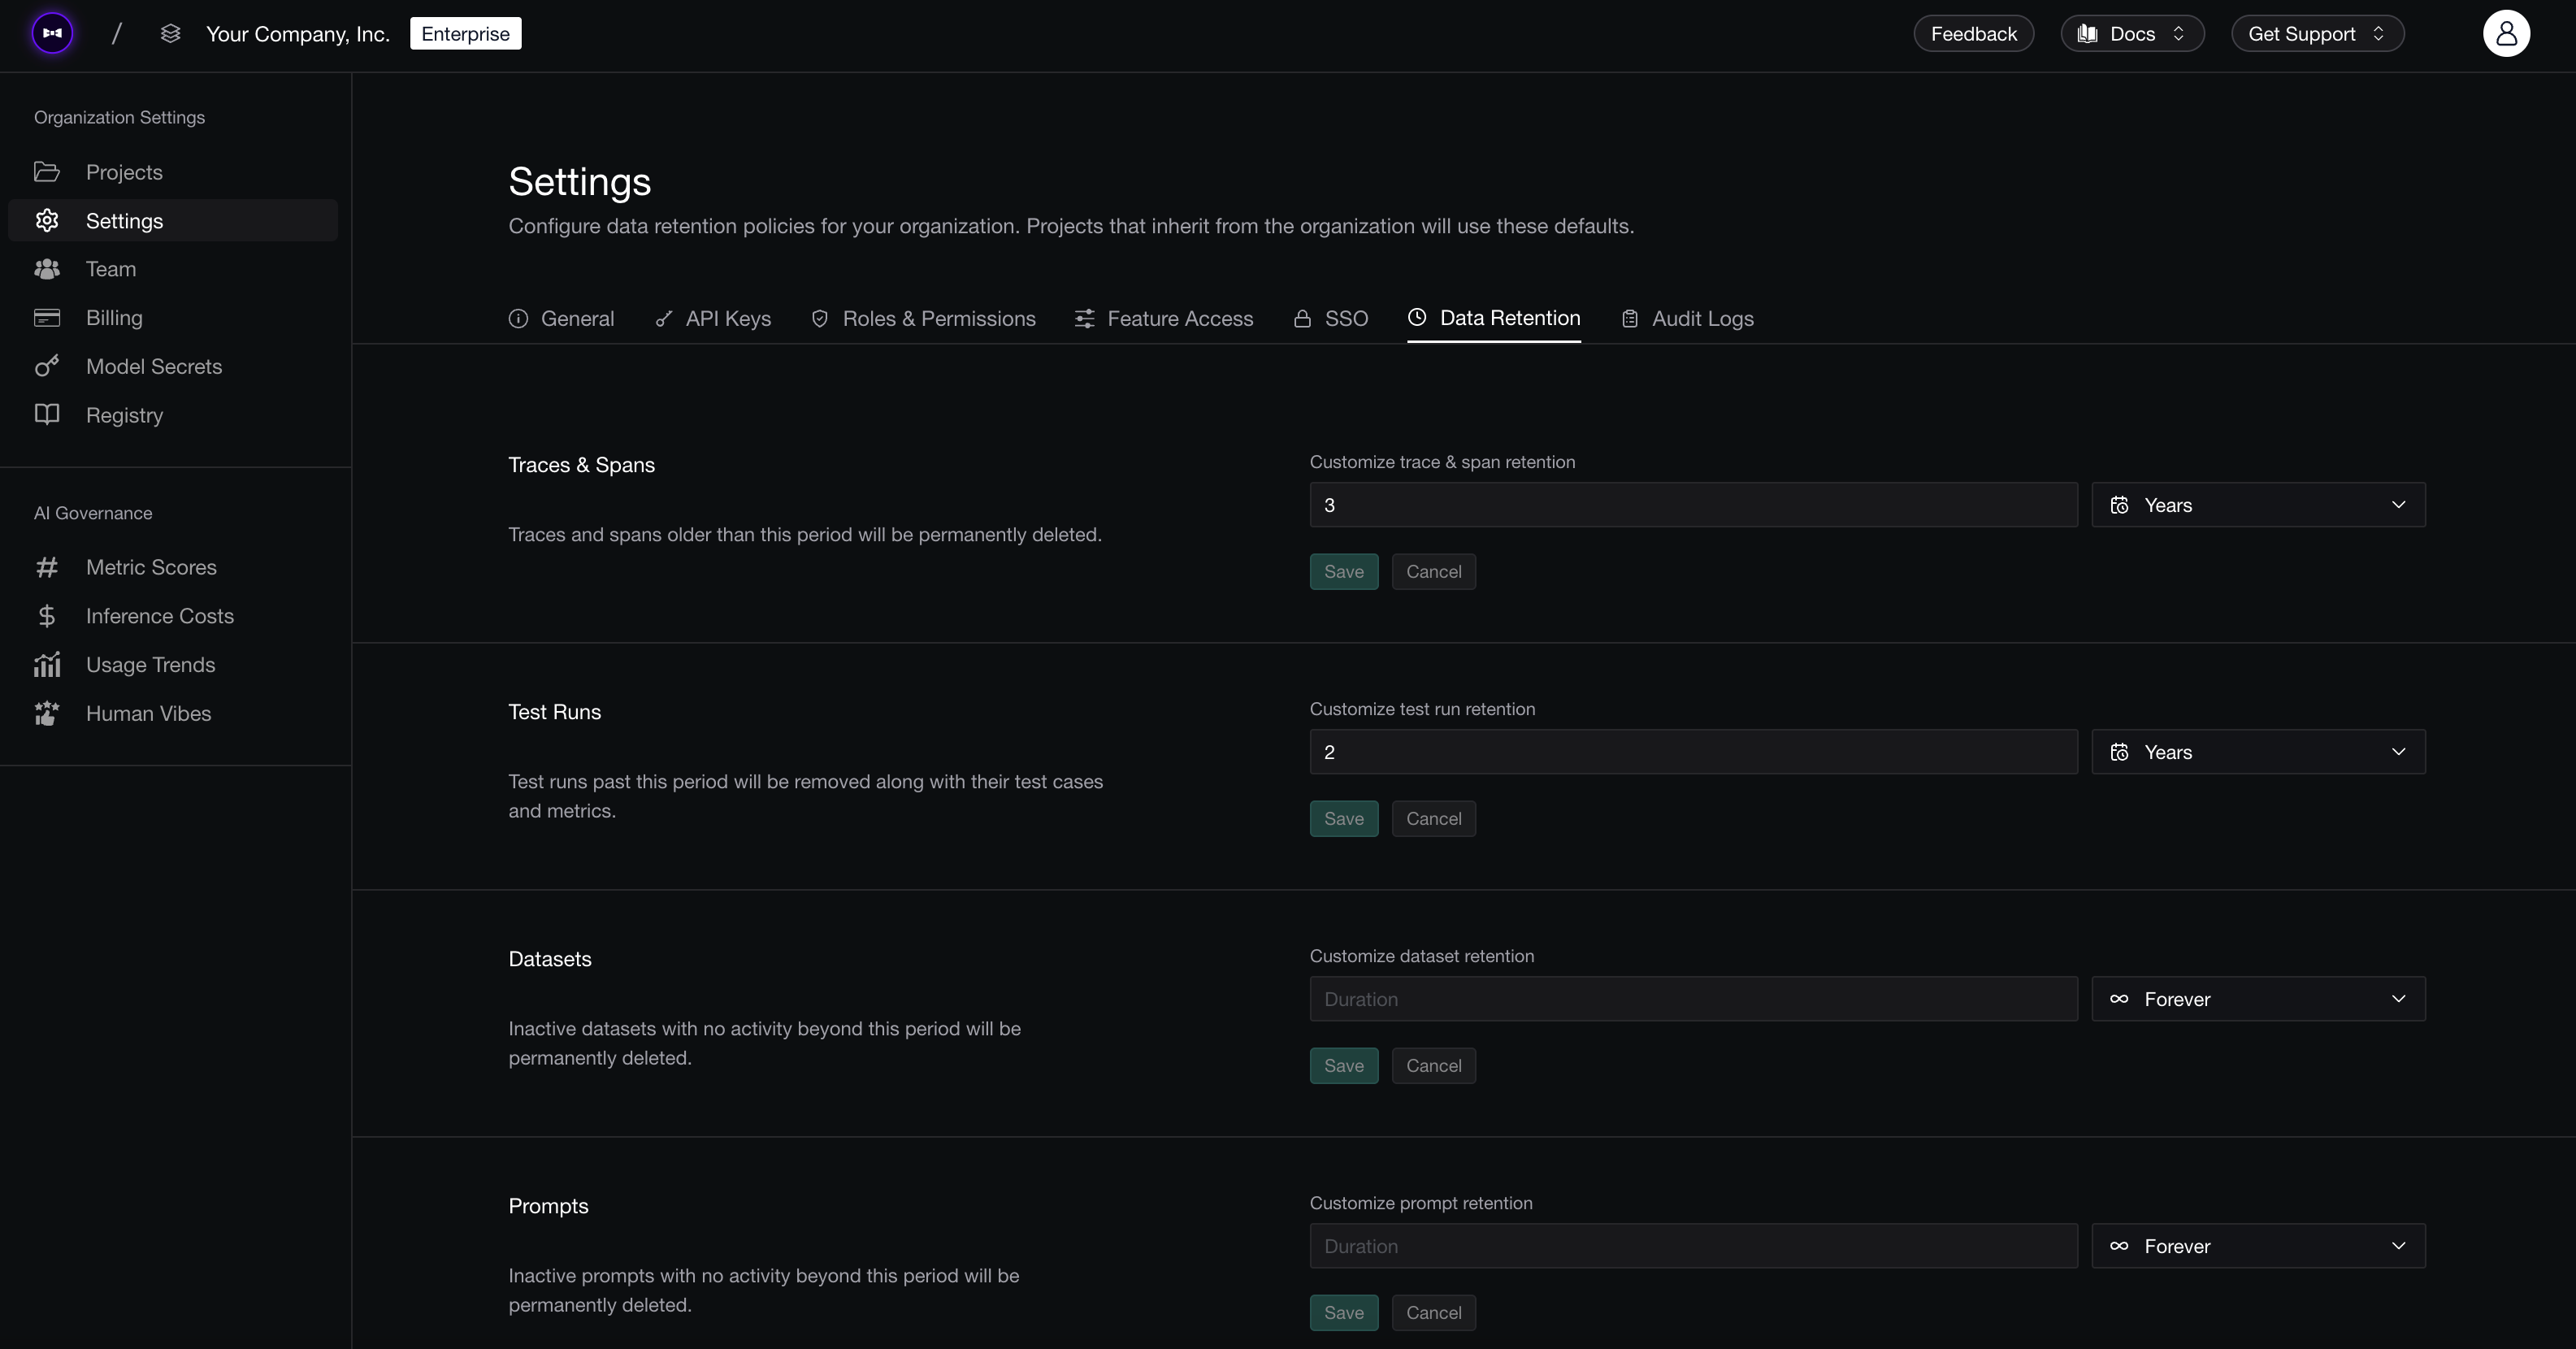The height and width of the screenshot is (1349, 2576).
Task: Click Your Company, Inc. organization name
Action: tap(297, 33)
